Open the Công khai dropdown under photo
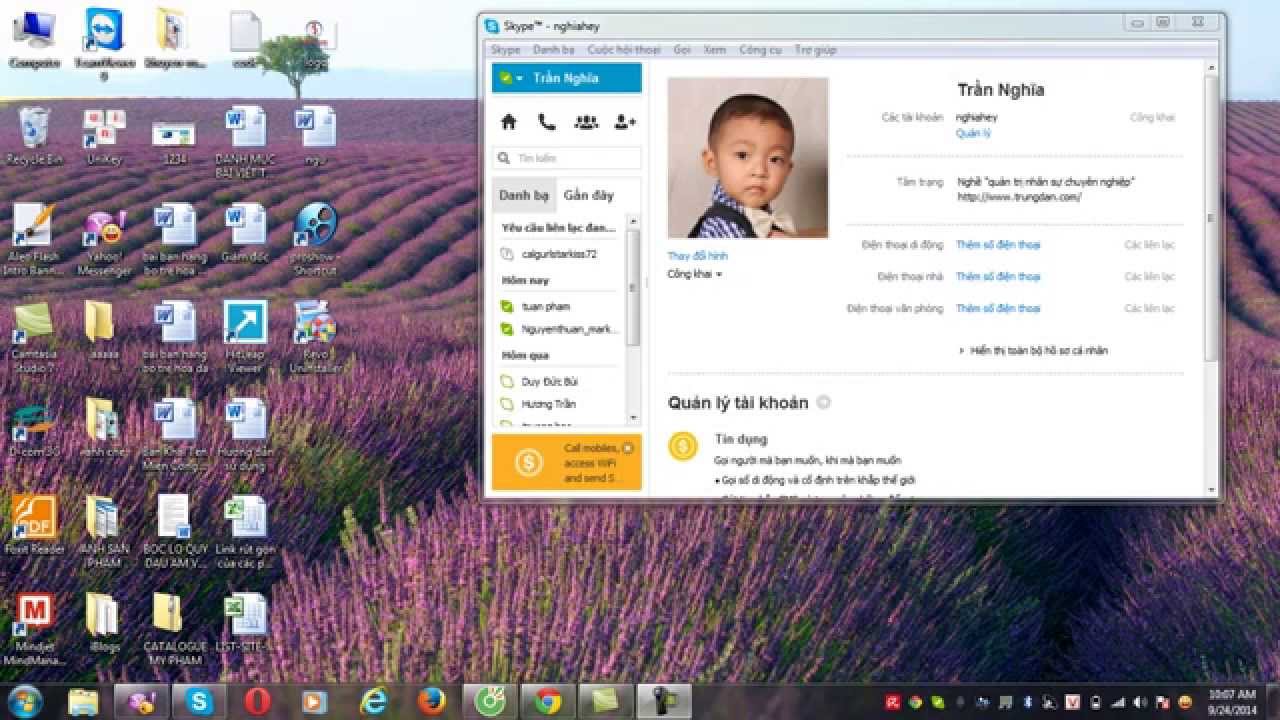 coord(694,274)
